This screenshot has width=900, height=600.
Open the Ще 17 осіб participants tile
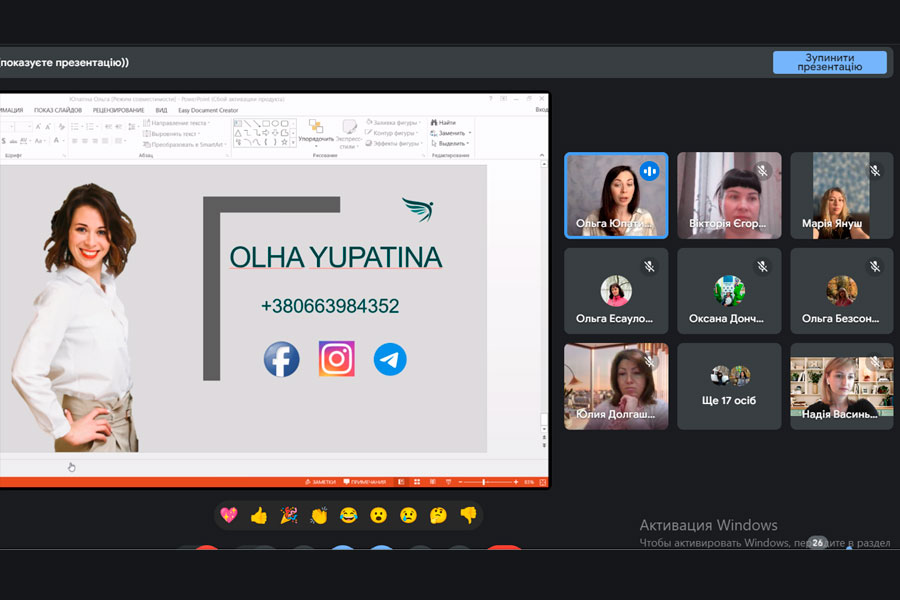coord(729,386)
